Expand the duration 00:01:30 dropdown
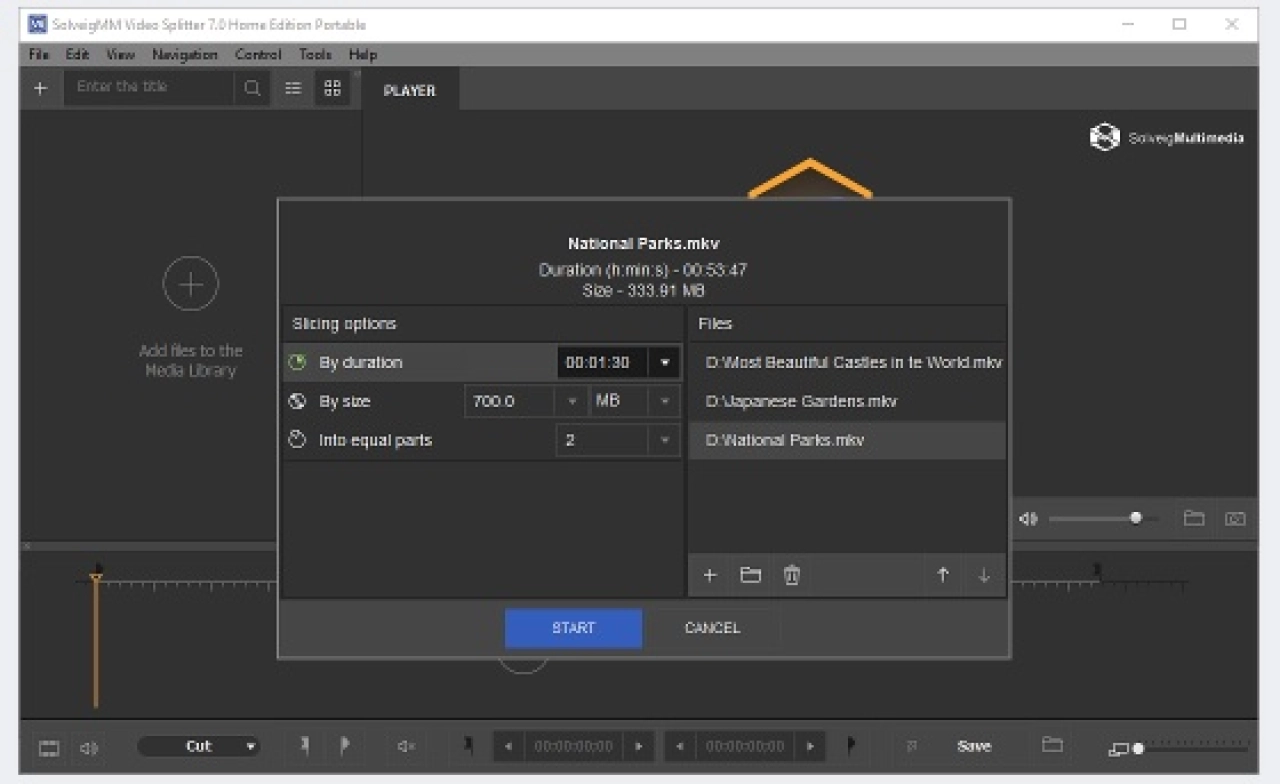The height and width of the screenshot is (784, 1280). pos(664,362)
